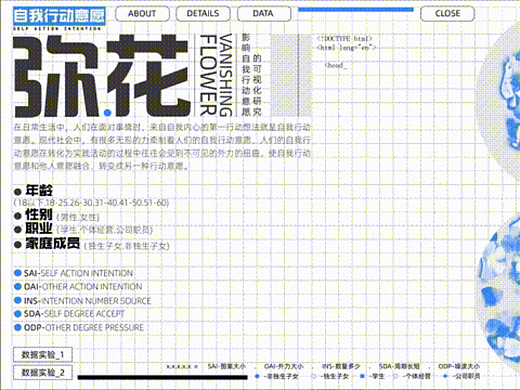
Task: Click the OAI-外力大小 legend label
Action: tap(284, 366)
